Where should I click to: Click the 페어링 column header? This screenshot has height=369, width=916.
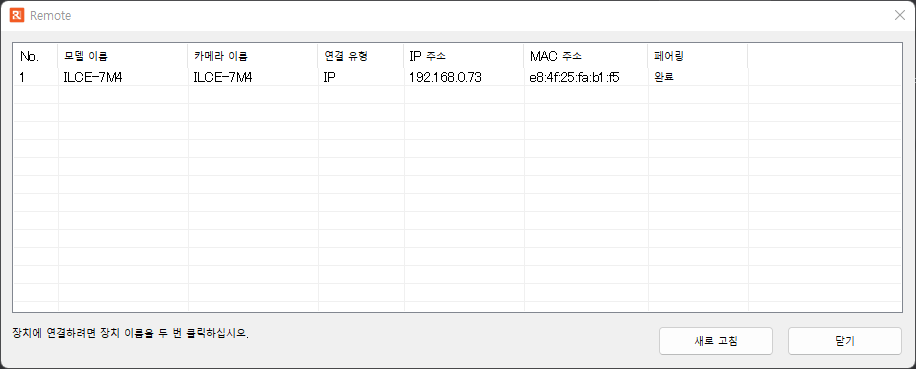click(698, 57)
